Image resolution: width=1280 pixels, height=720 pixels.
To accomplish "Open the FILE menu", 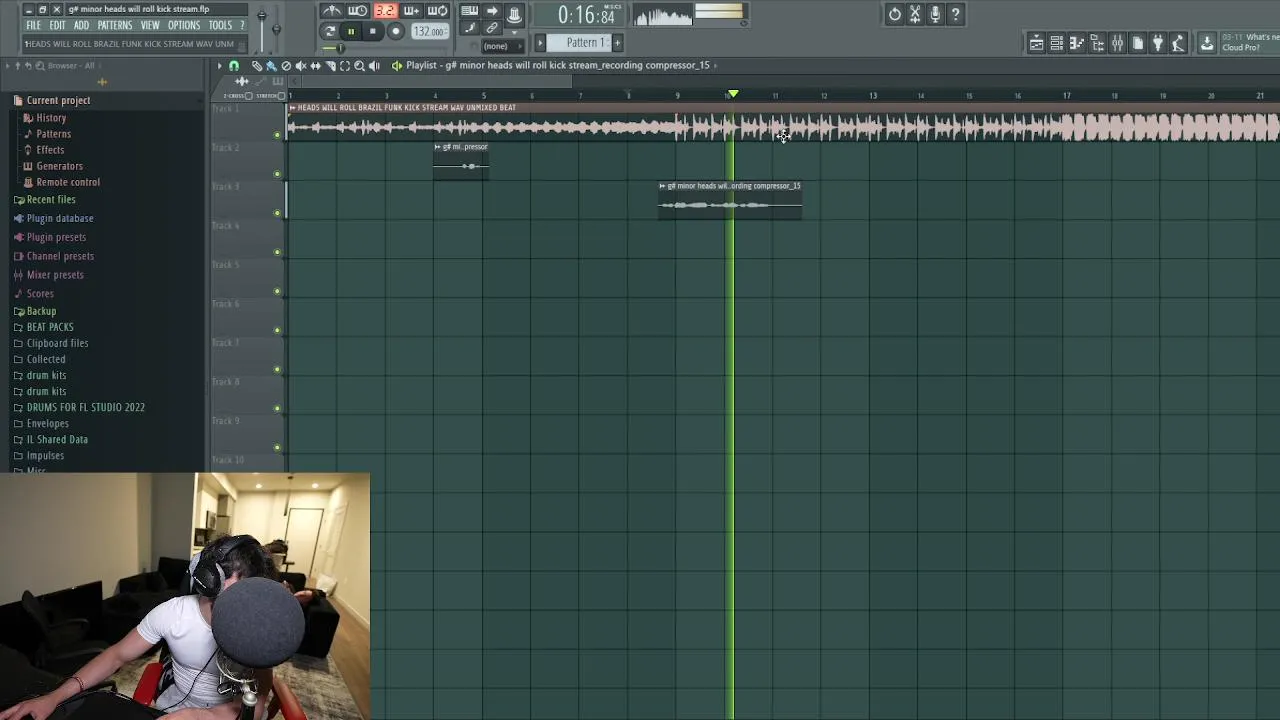I will [34, 25].
